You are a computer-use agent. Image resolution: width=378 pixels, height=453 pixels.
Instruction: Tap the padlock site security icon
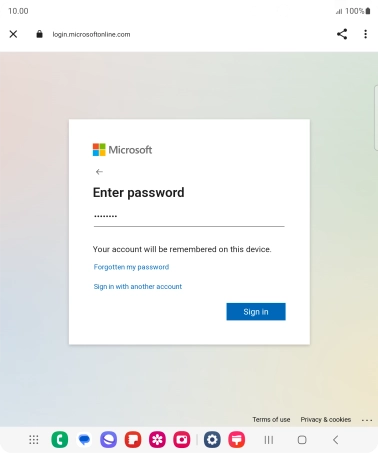point(39,34)
